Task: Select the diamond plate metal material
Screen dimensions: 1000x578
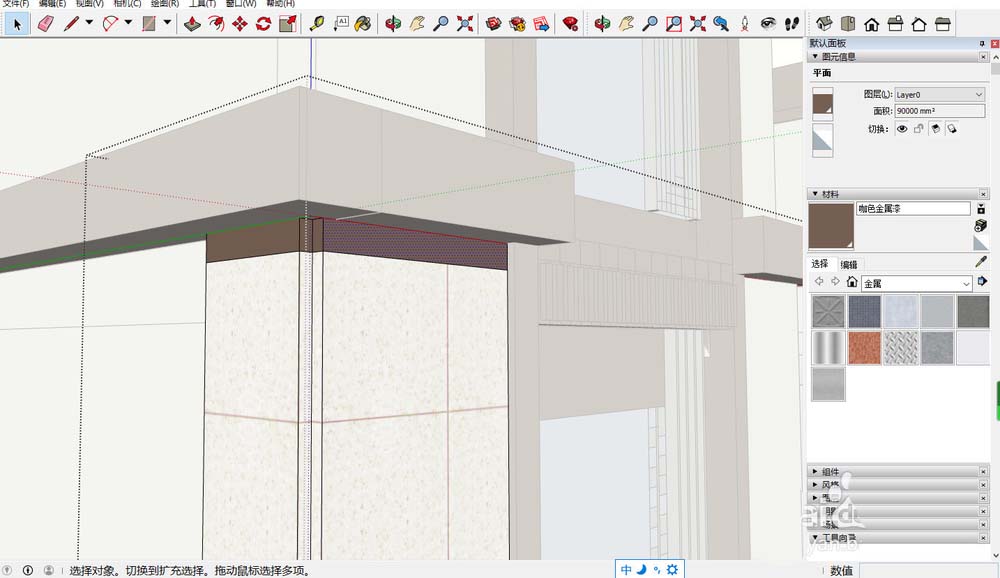Action: point(901,348)
